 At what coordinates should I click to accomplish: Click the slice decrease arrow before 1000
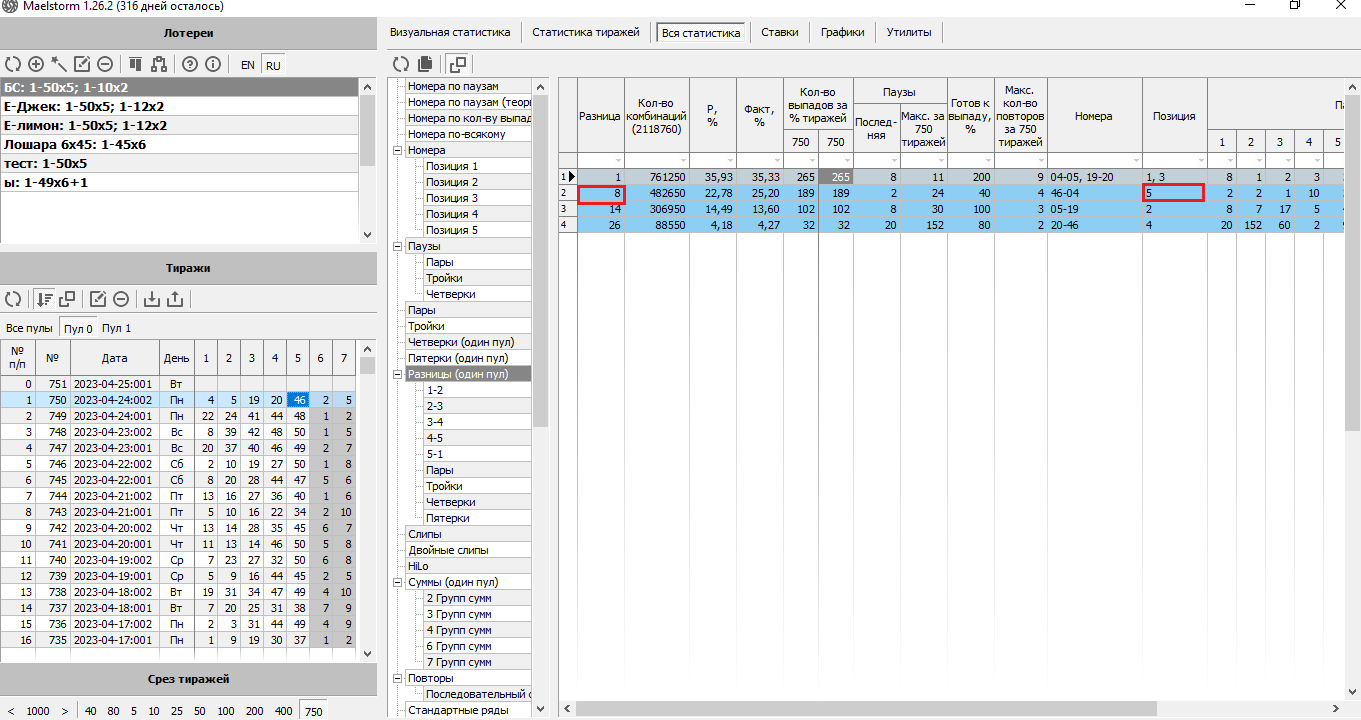10,710
